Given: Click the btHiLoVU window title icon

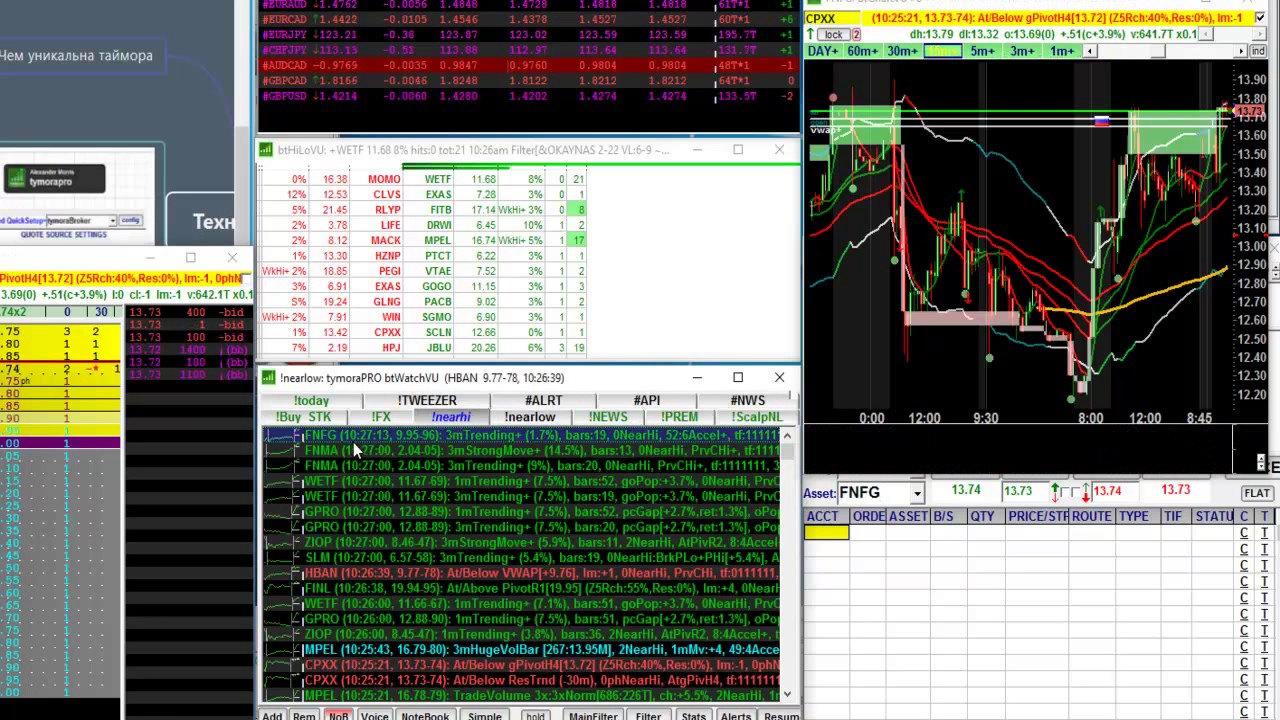Looking at the screenshot, I should (x=266, y=150).
